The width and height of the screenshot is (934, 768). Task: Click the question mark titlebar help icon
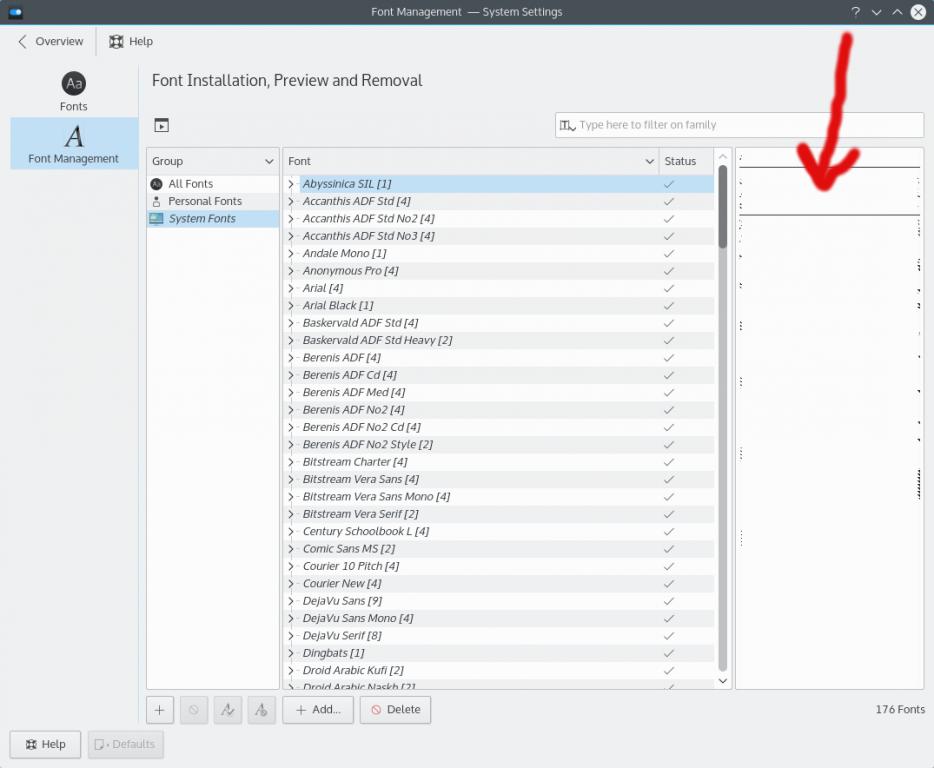point(855,12)
